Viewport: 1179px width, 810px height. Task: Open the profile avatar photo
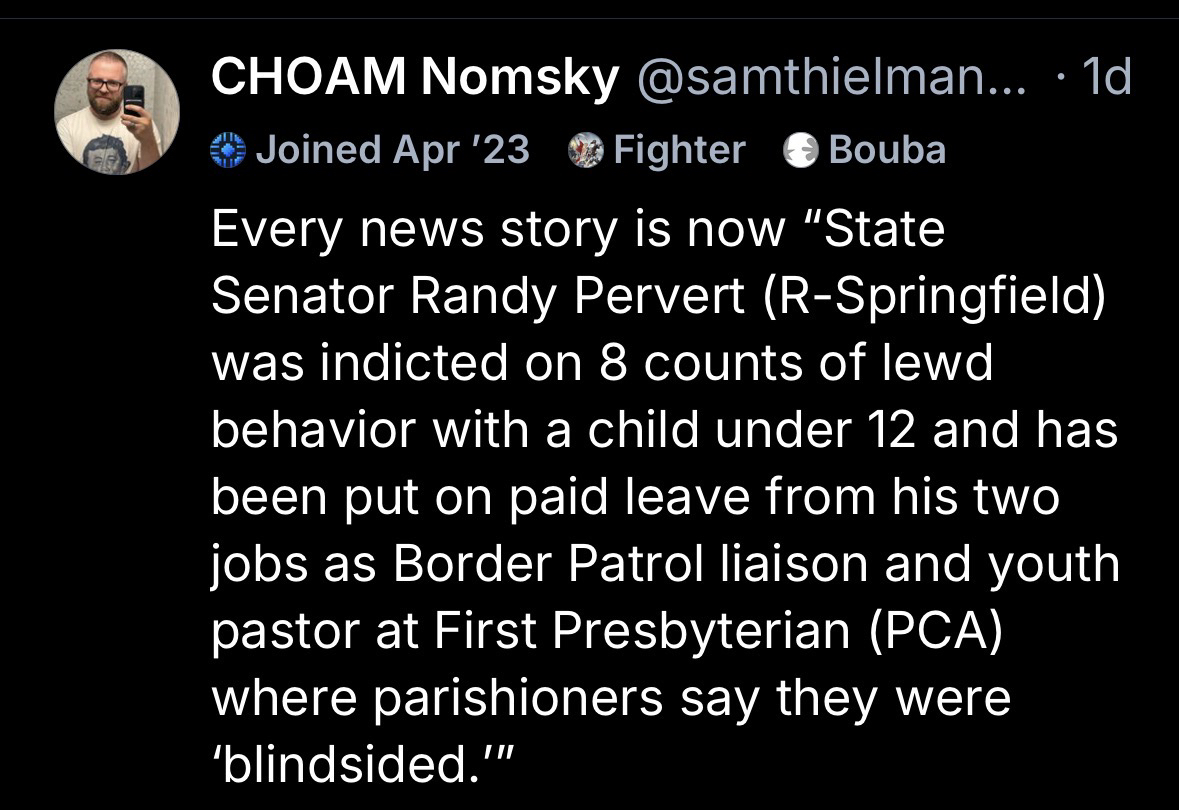(116, 112)
